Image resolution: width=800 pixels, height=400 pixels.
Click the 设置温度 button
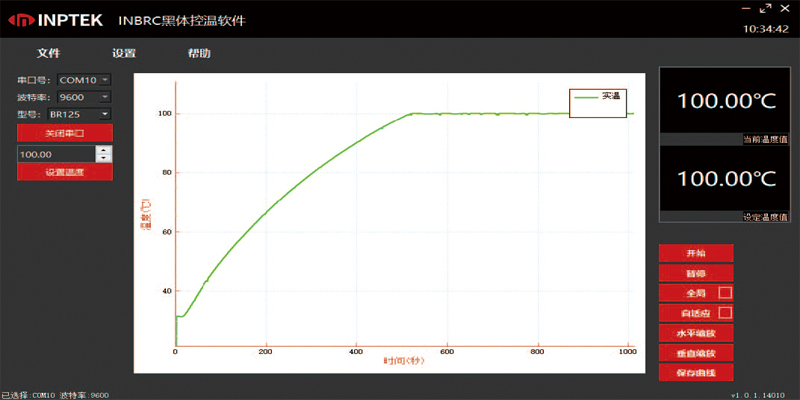pyautogui.click(x=65, y=173)
